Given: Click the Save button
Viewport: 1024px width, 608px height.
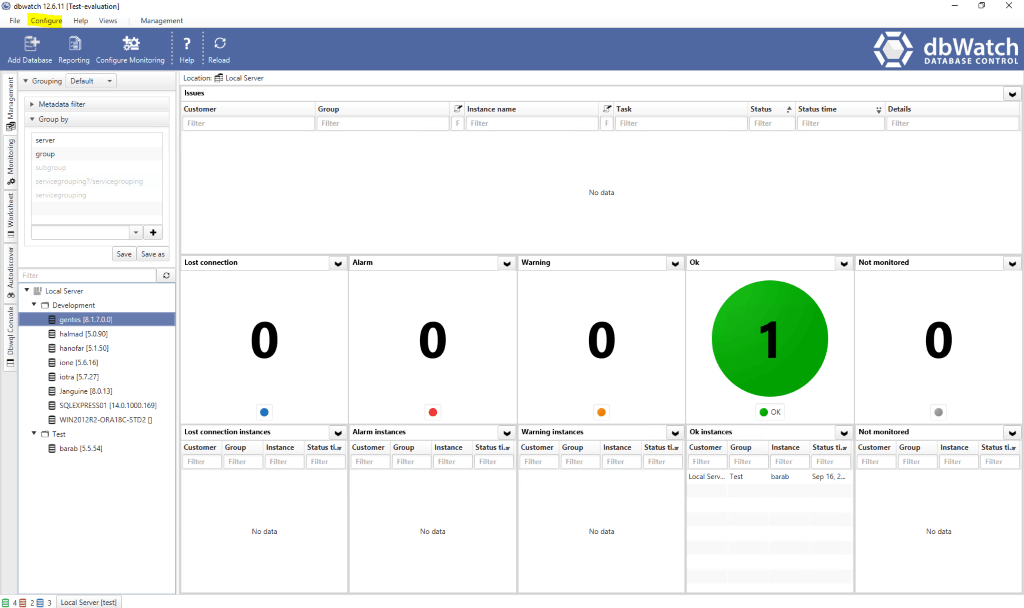Looking at the screenshot, I should (x=124, y=254).
